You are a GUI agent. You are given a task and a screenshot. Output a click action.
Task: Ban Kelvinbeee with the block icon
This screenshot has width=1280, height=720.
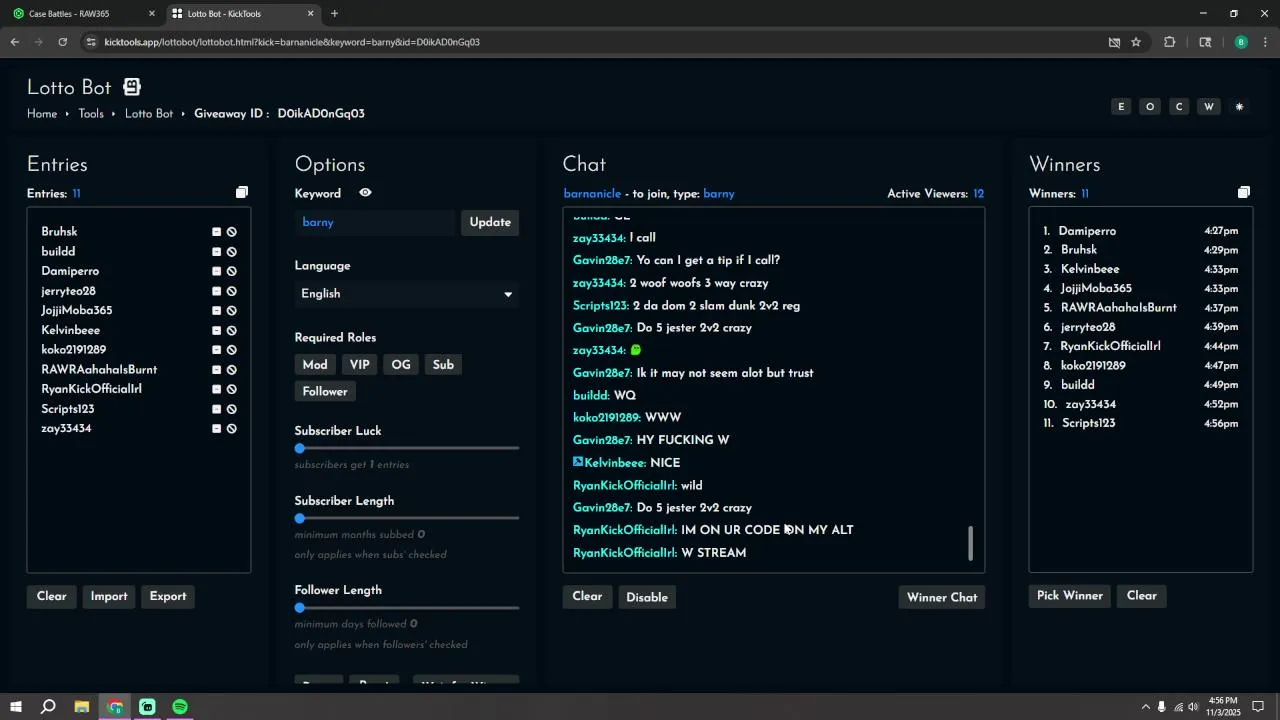[x=231, y=330]
